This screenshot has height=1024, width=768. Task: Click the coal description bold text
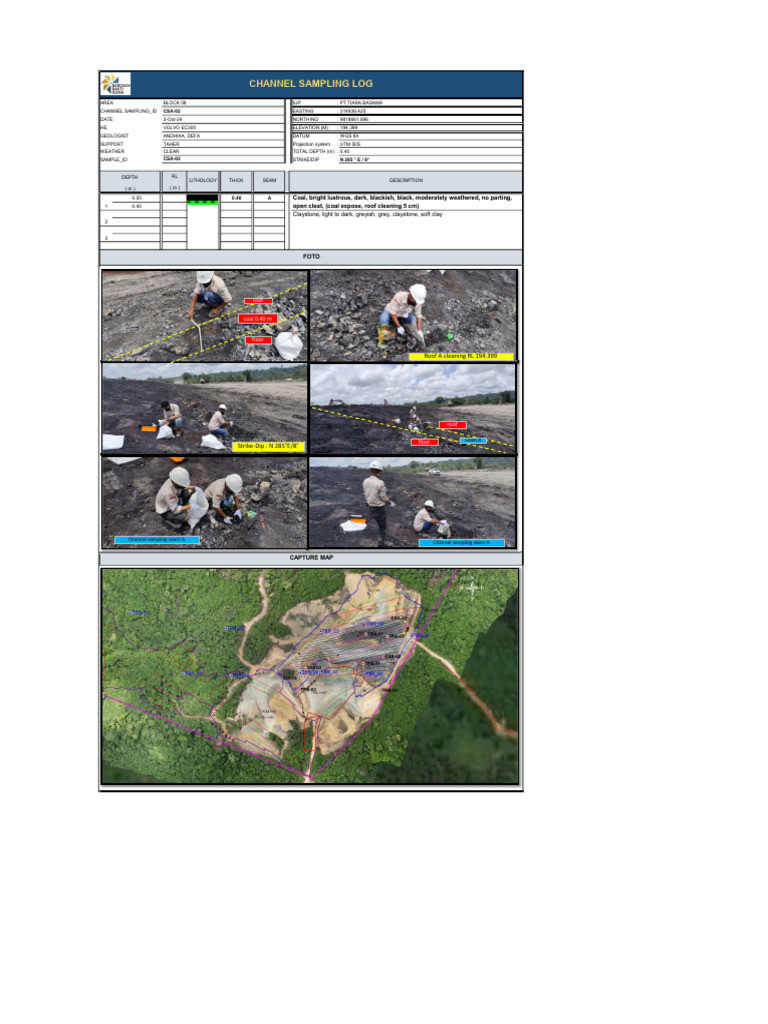pos(402,201)
